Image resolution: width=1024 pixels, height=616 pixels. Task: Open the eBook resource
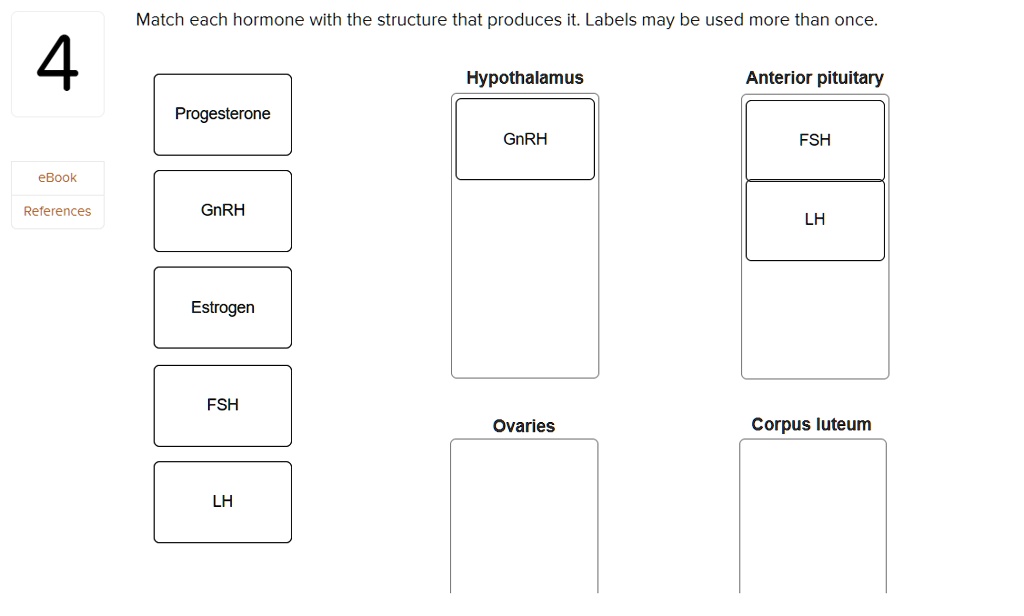[57, 177]
